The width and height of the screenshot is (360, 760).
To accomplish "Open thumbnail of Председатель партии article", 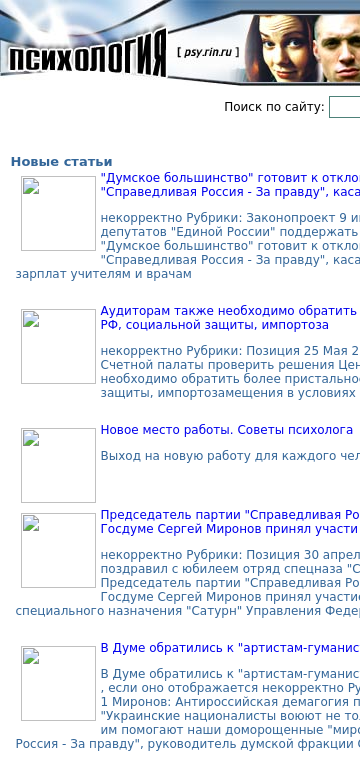I will click(x=58, y=551).
